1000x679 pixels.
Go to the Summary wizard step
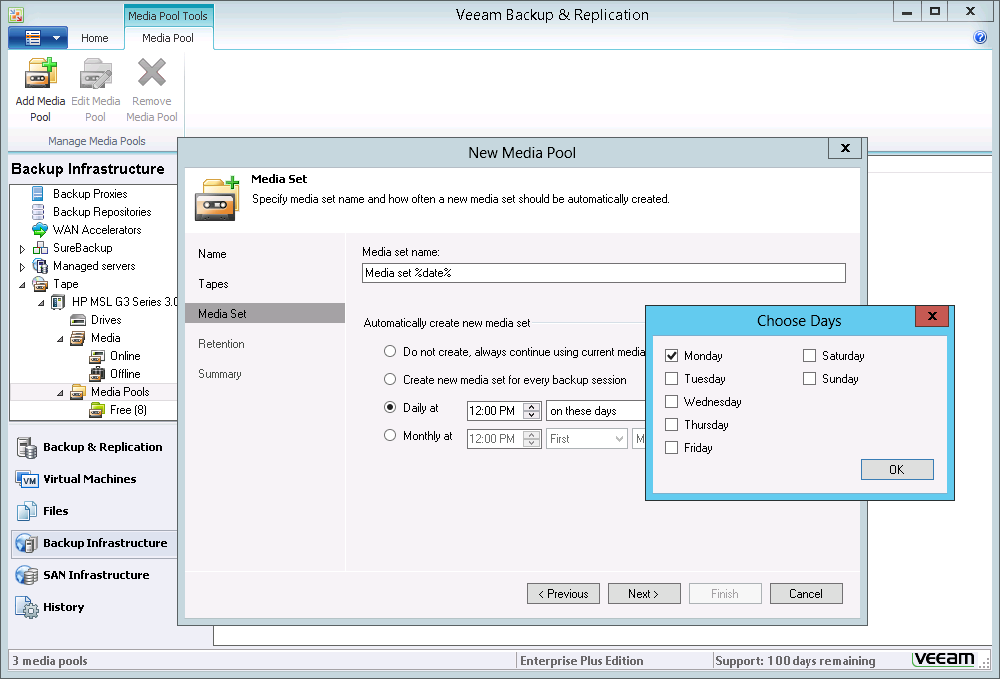[219, 374]
